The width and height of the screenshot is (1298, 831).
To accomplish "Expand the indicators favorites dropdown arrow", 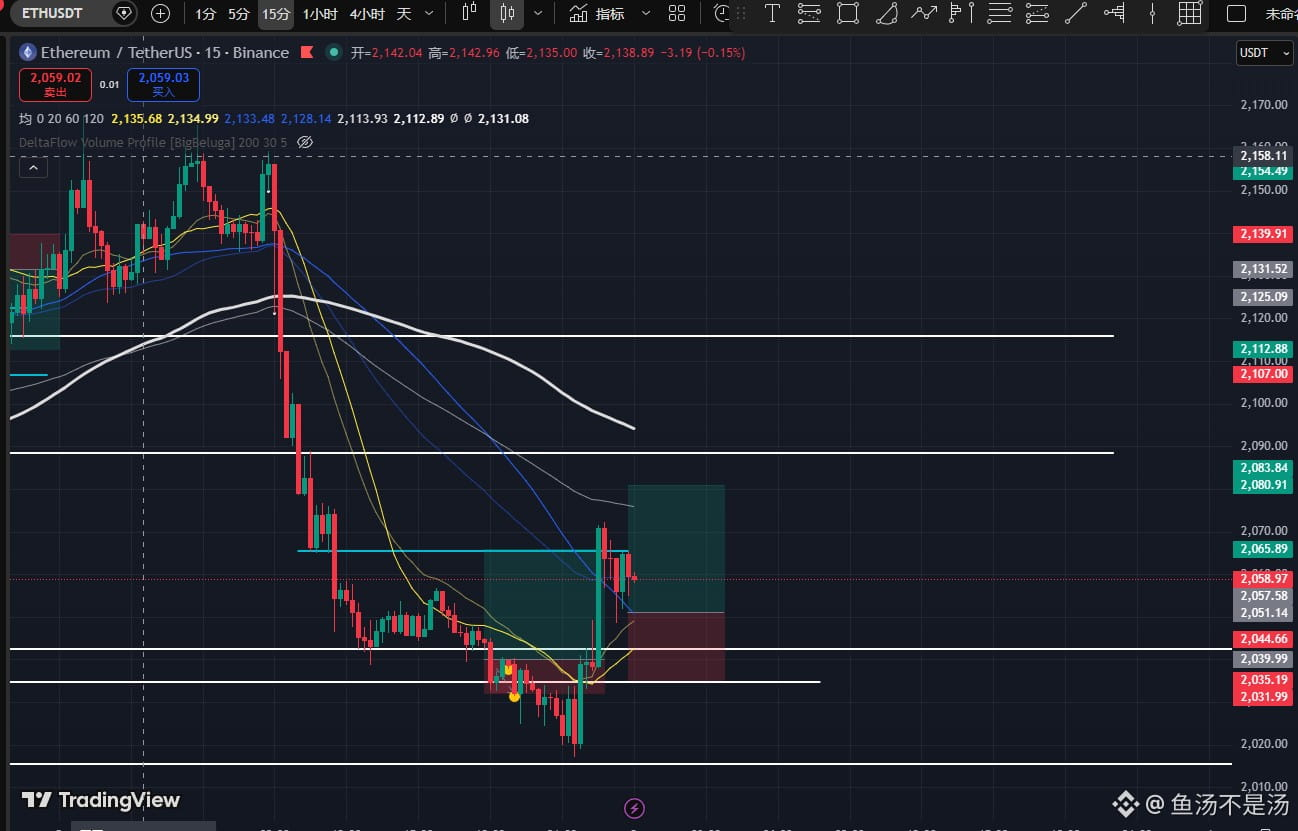I will (645, 14).
